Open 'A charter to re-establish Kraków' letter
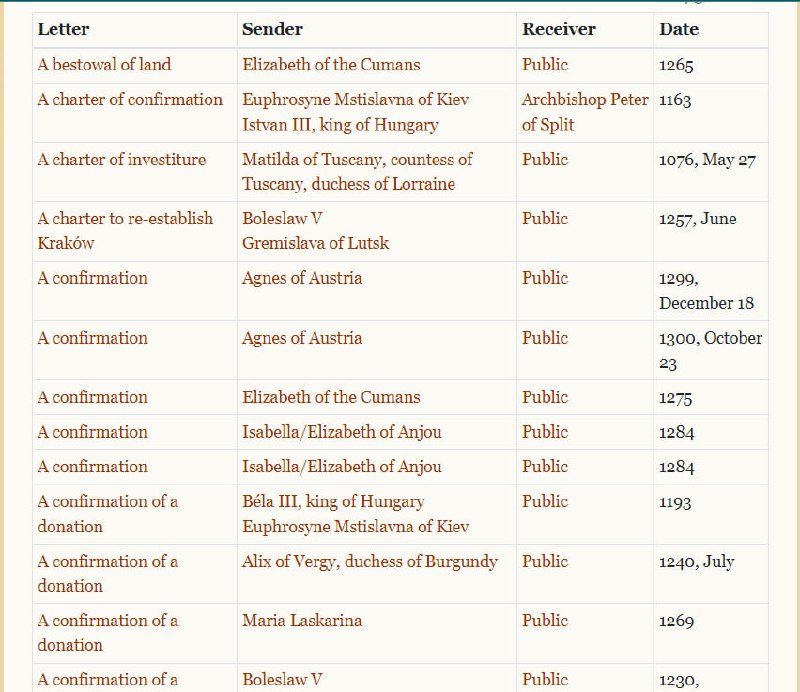800x692 pixels. [x=125, y=219]
